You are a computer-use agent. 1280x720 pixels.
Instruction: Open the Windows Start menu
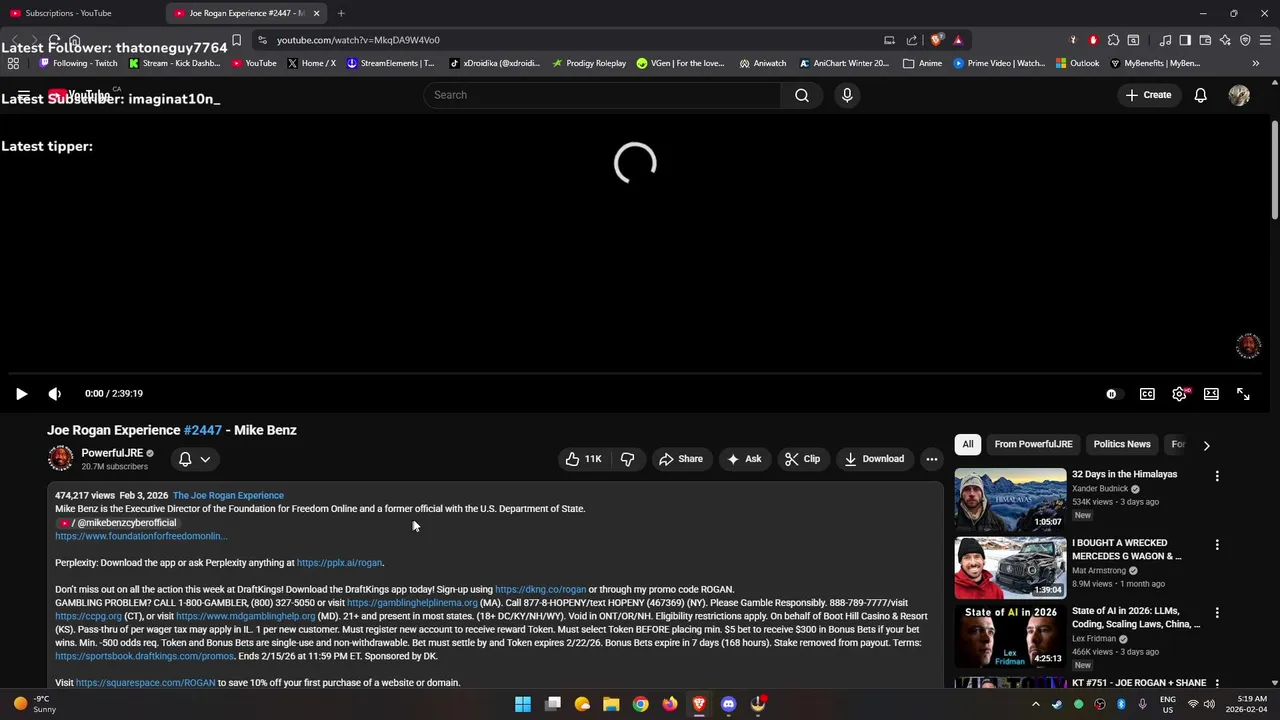point(523,704)
